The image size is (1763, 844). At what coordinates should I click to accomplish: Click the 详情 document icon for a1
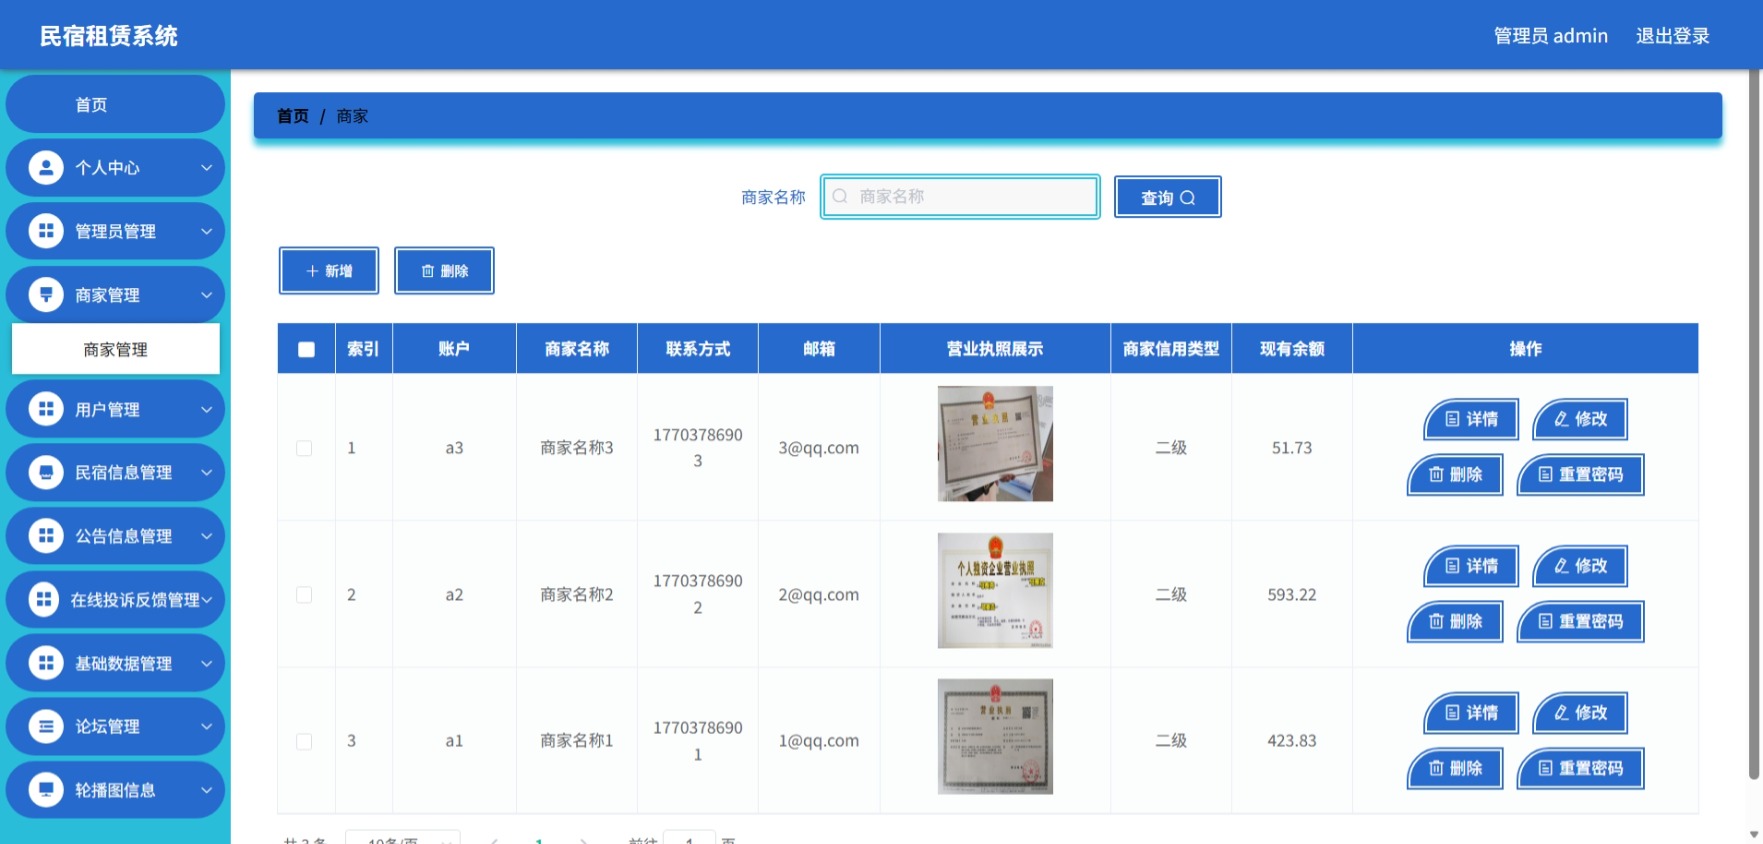(1452, 713)
